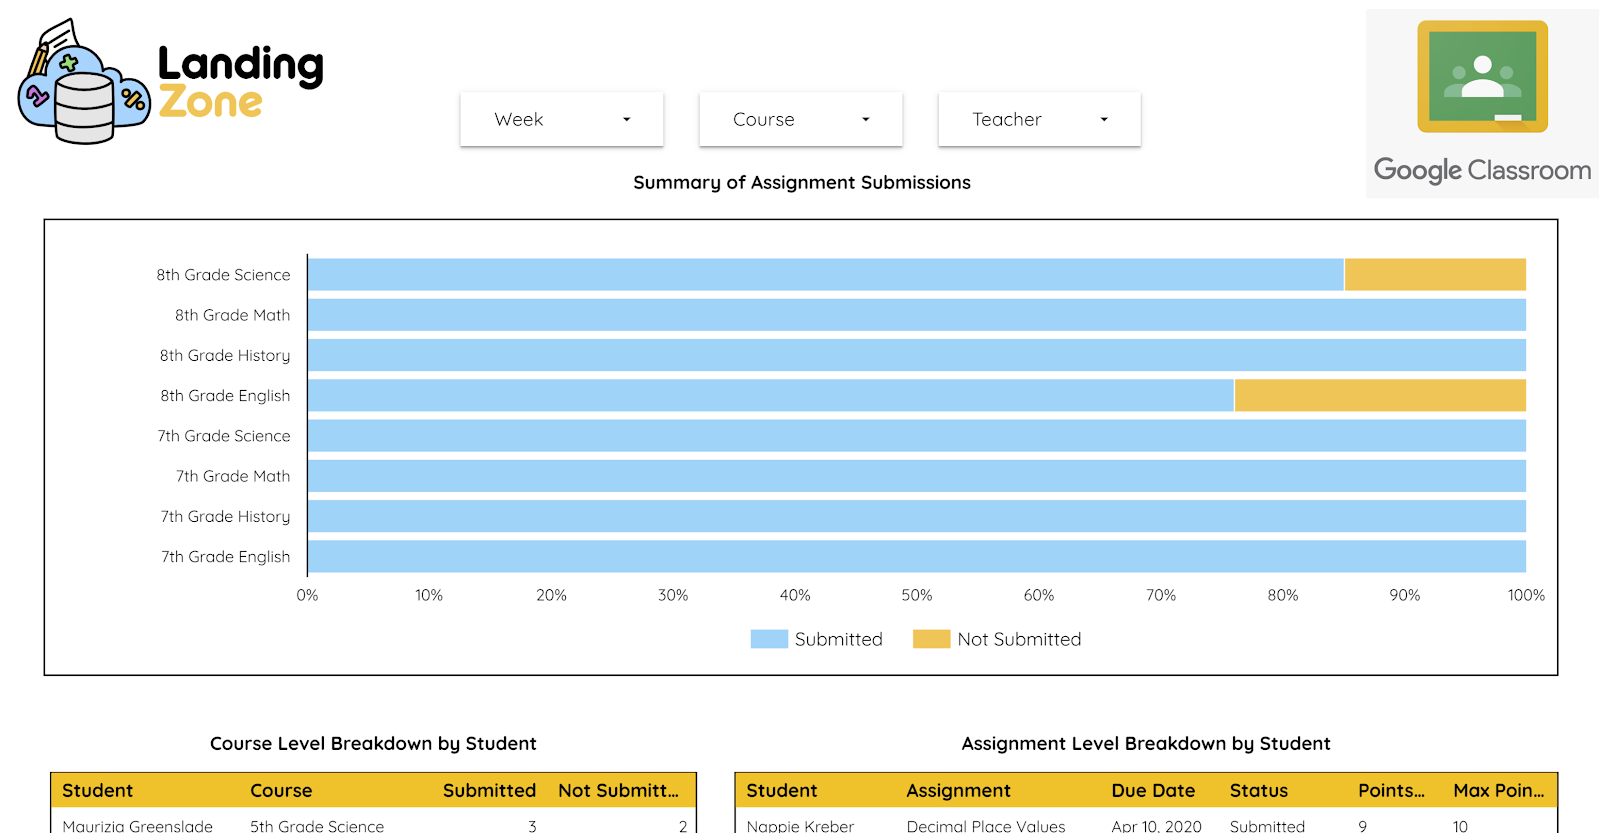The width and height of the screenshot is (1600, 833).
Task: Sort assignment table by Due Date header
Action: click(1153, 790)
